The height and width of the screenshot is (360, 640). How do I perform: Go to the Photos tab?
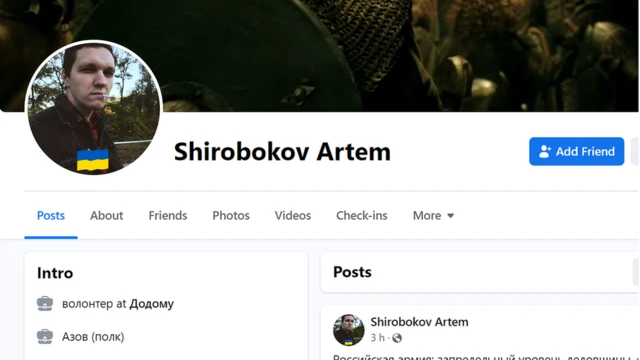tap(231, 216)
